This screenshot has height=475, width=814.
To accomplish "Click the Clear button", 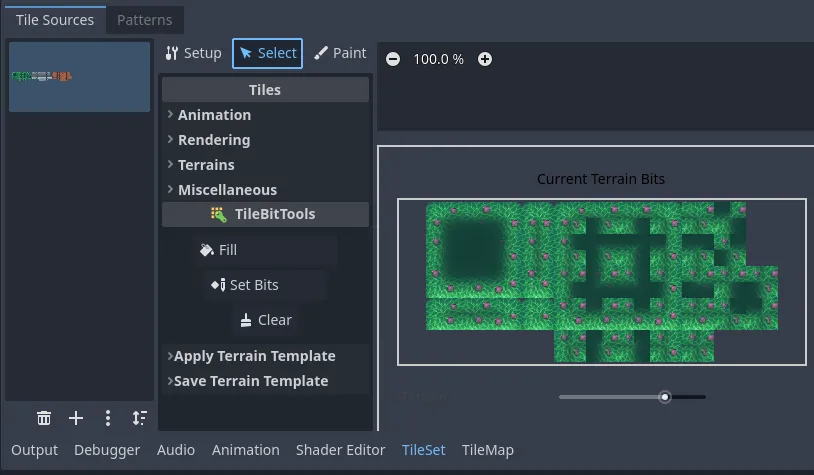I will click(266, 320).
